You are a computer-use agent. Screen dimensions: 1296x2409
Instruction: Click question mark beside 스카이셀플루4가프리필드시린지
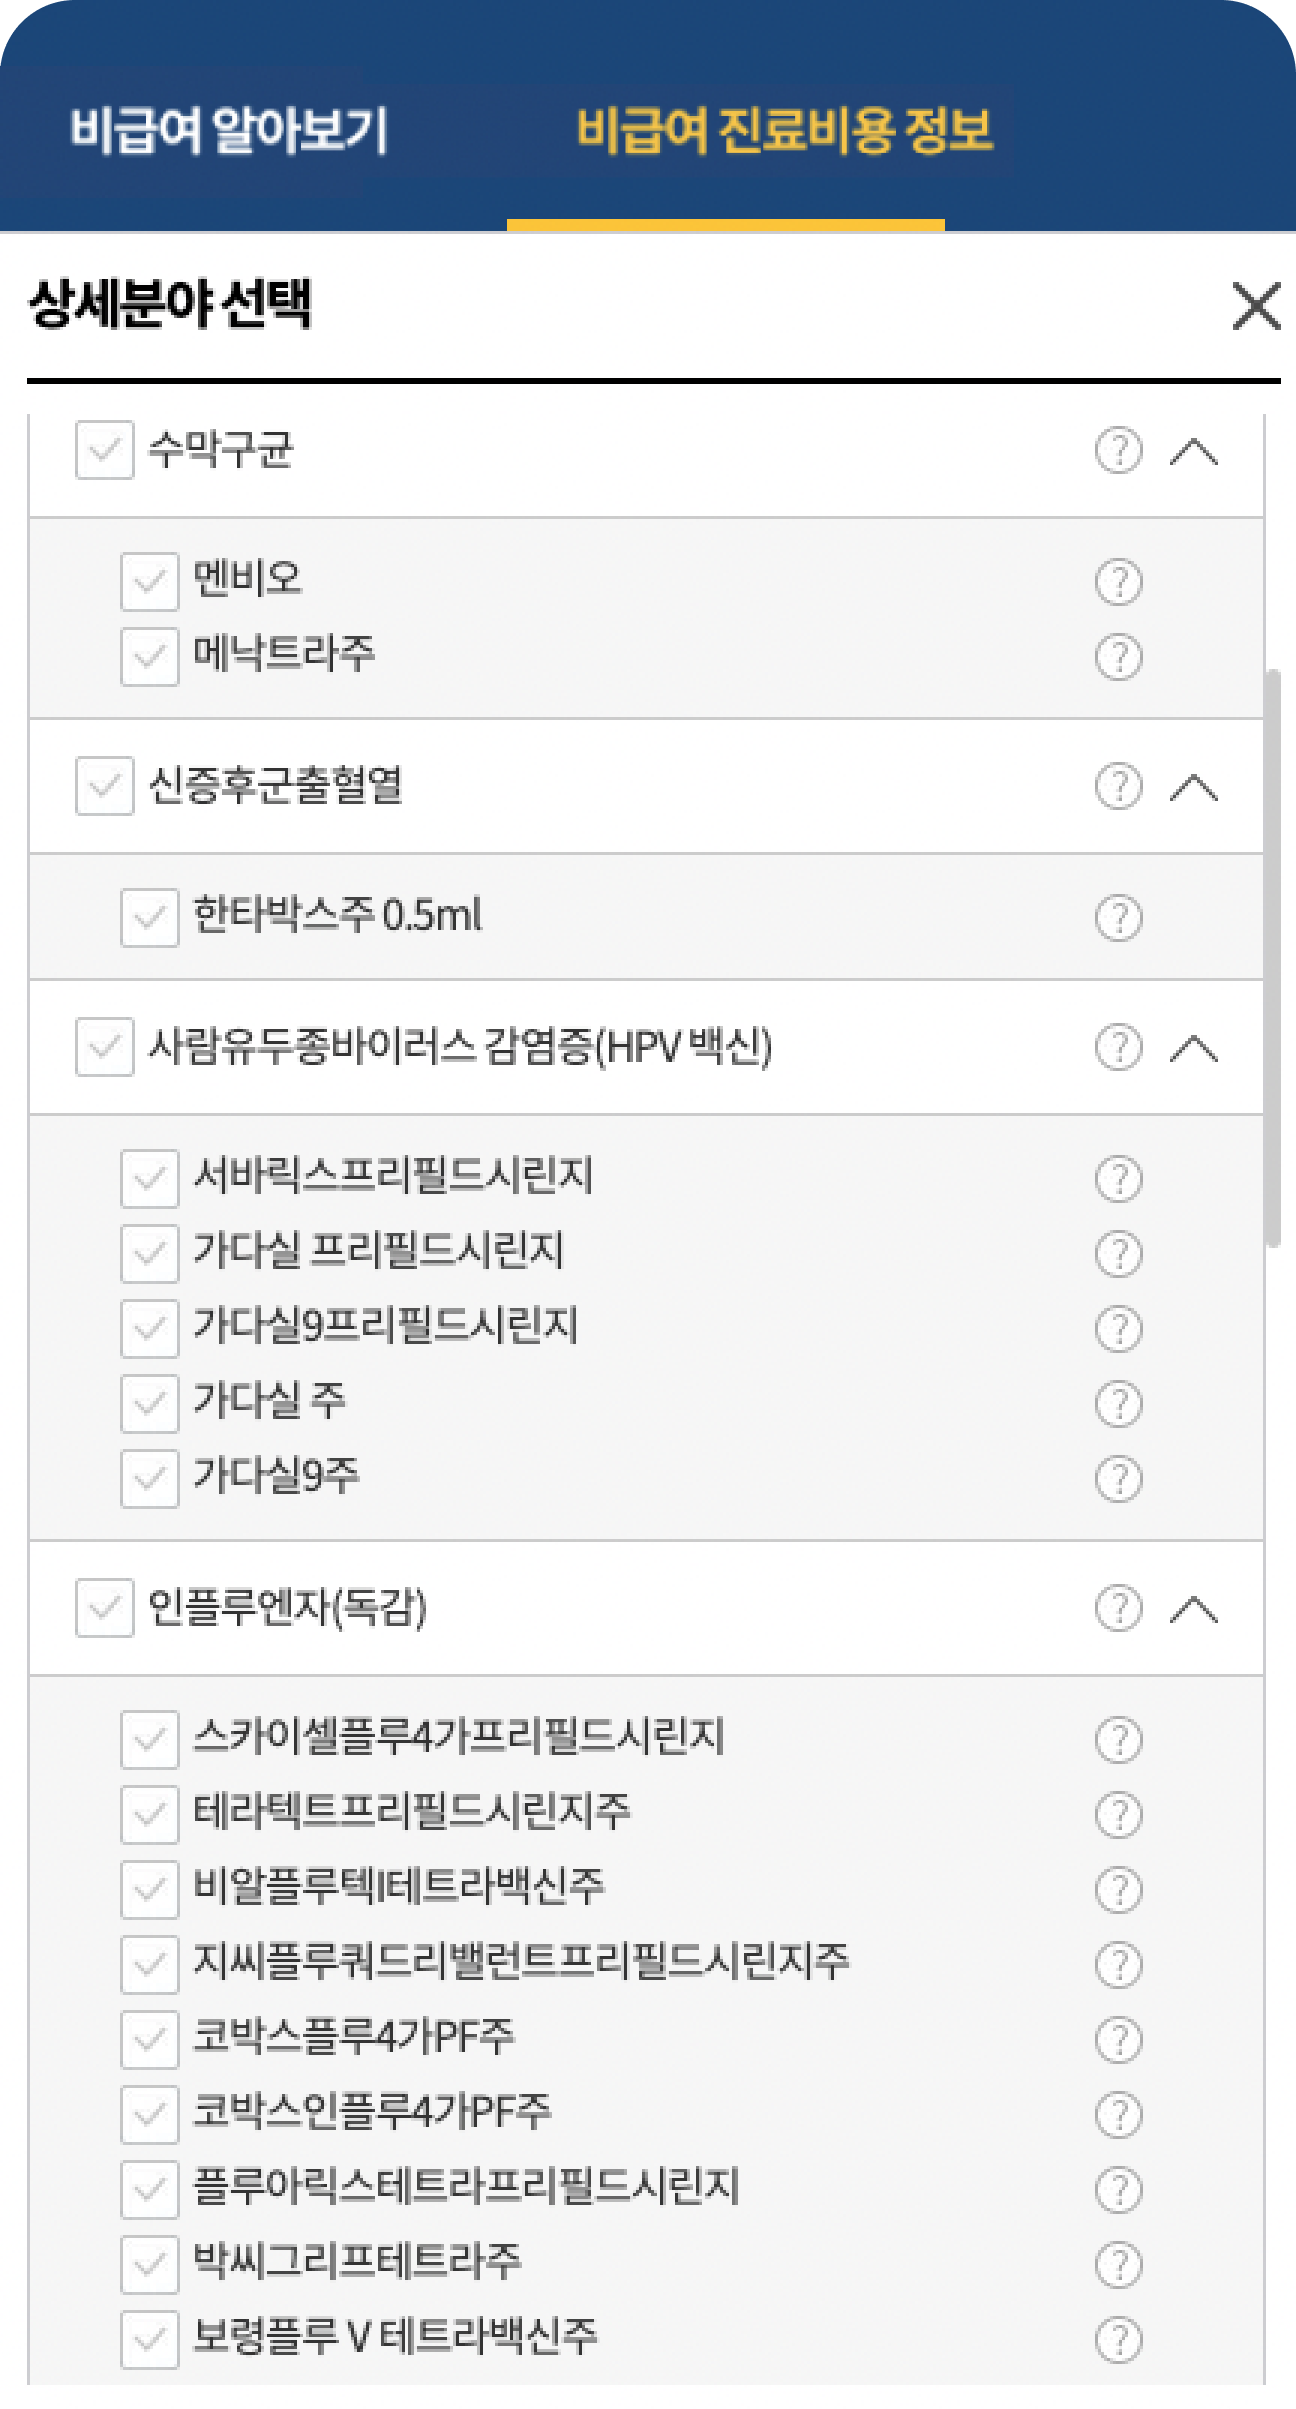(x=1117, y=1738)
